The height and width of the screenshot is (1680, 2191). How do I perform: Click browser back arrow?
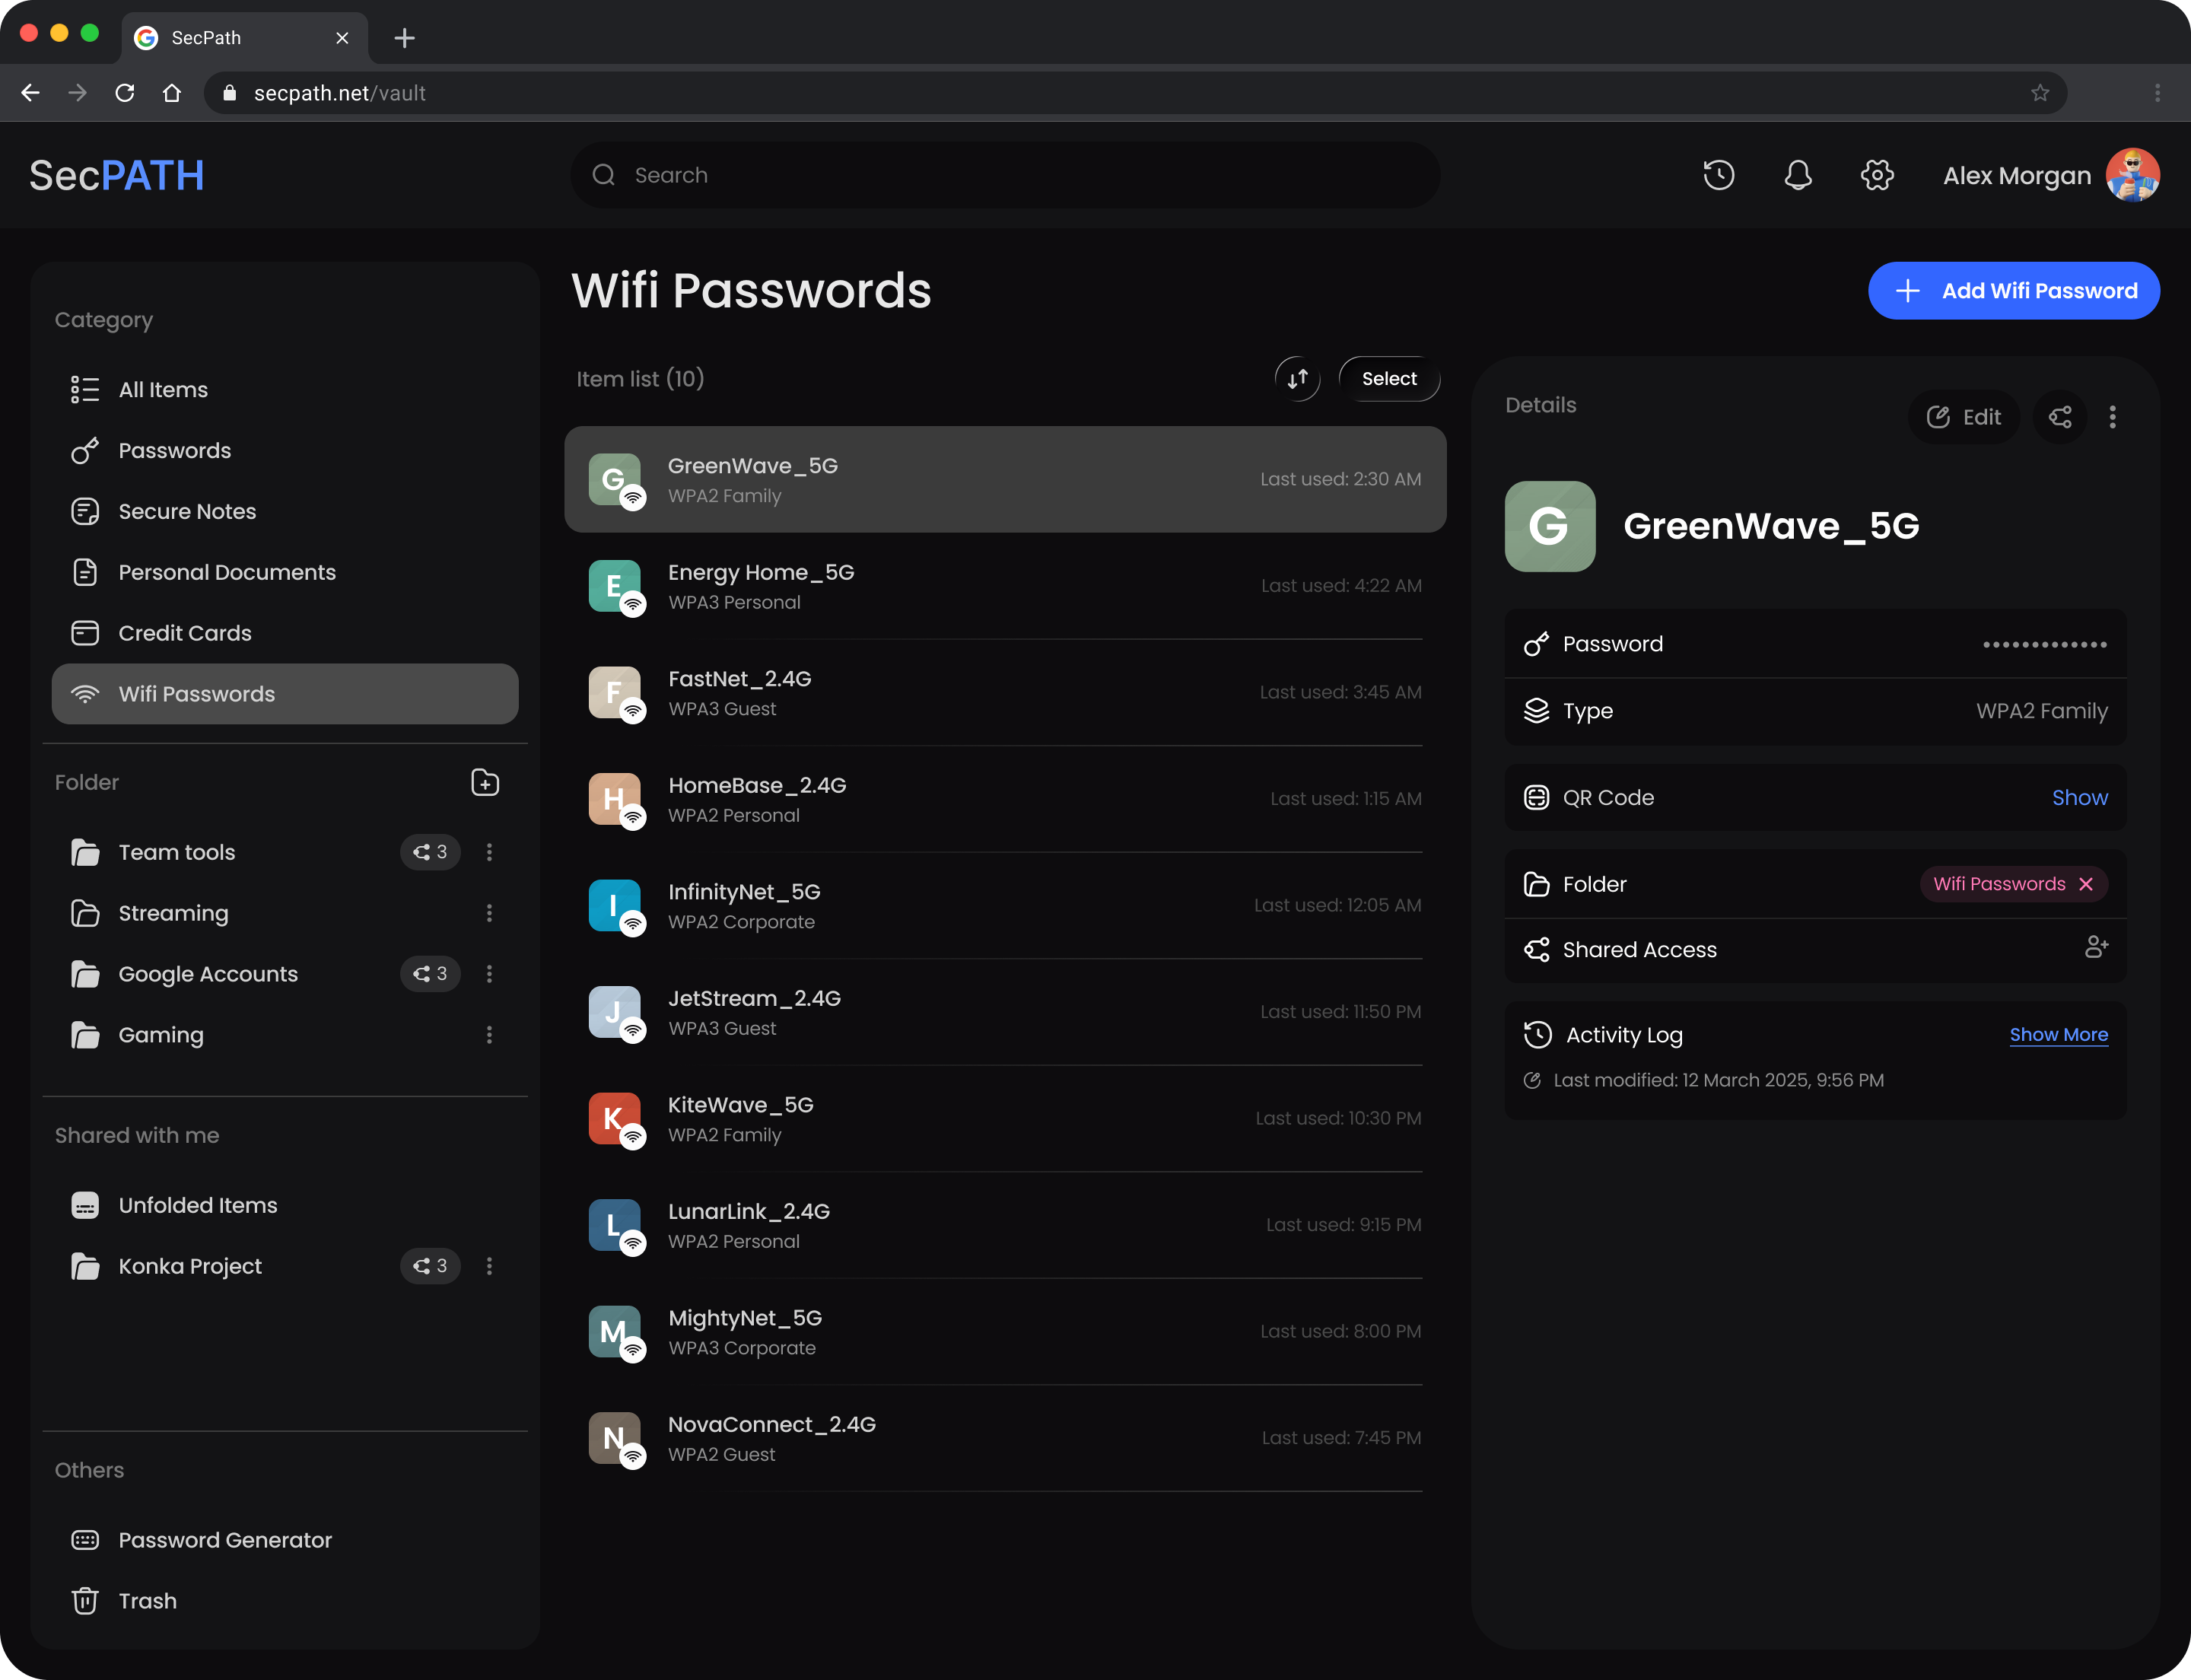point(30,93)
